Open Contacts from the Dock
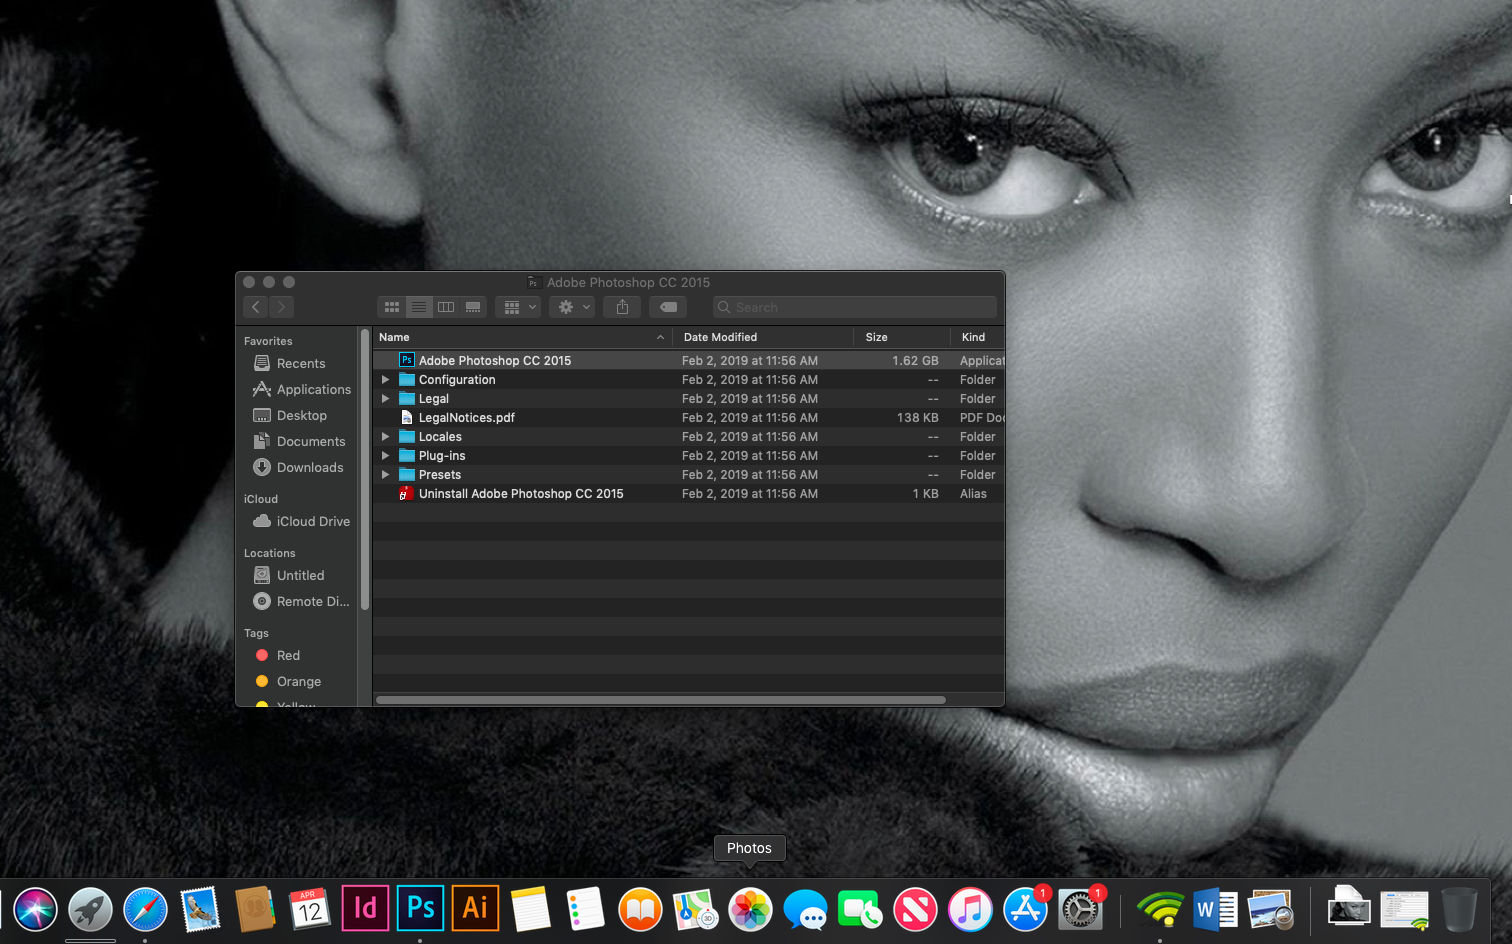The image size is (1512, 944). tap(255, 910)
